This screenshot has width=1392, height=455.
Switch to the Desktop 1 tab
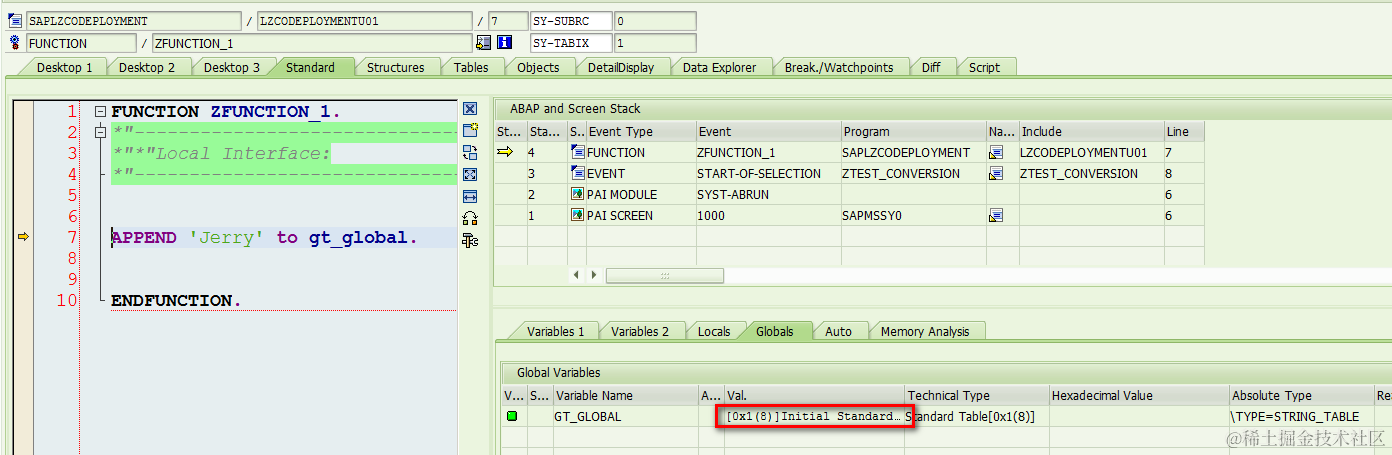(x=64, y=67)
